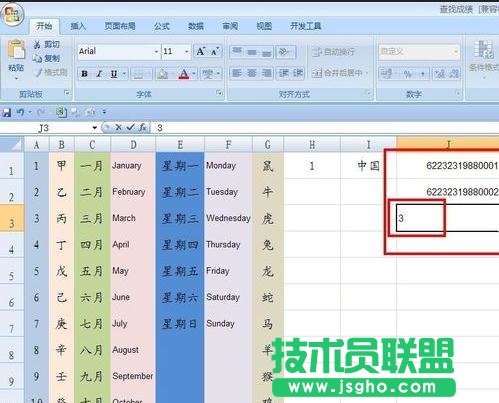Click the accounting currency format icon

coord(387,74)
